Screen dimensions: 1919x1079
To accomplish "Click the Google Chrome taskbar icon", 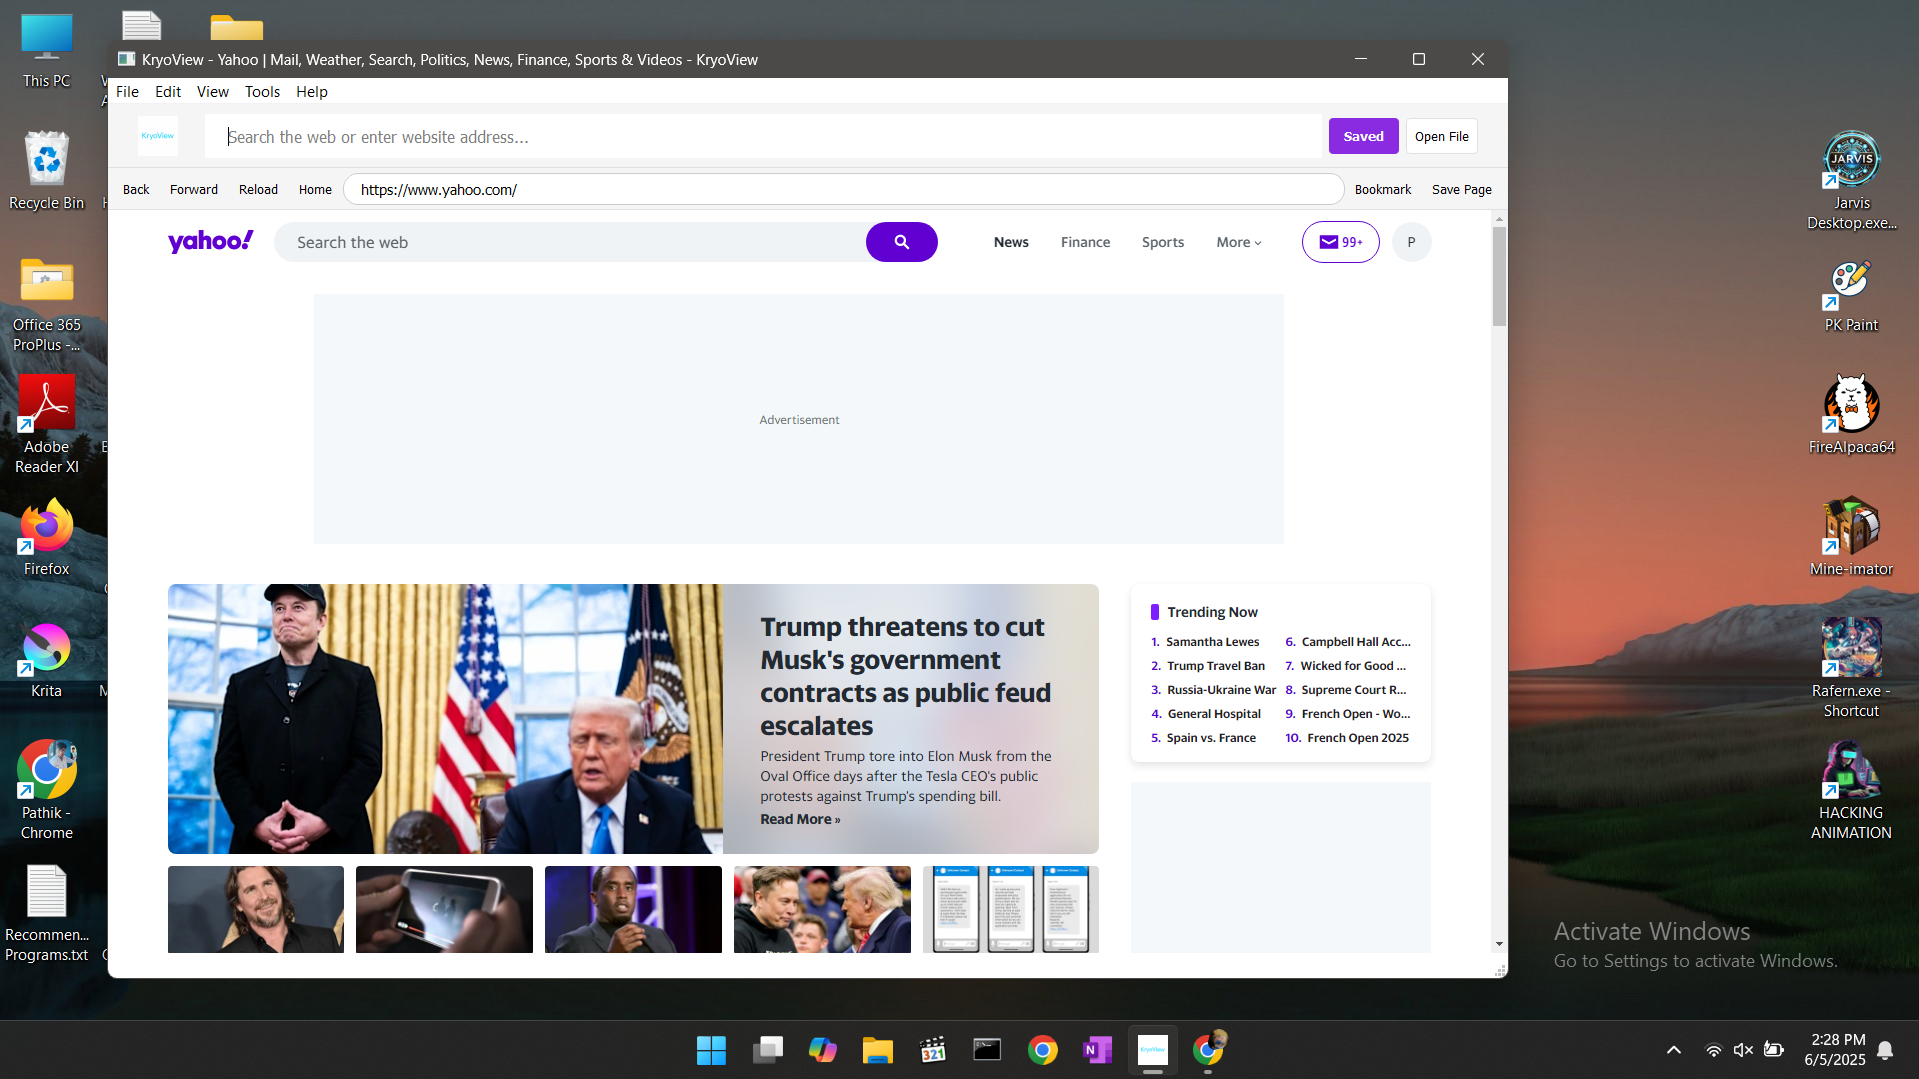I will click(1042, 1050).
